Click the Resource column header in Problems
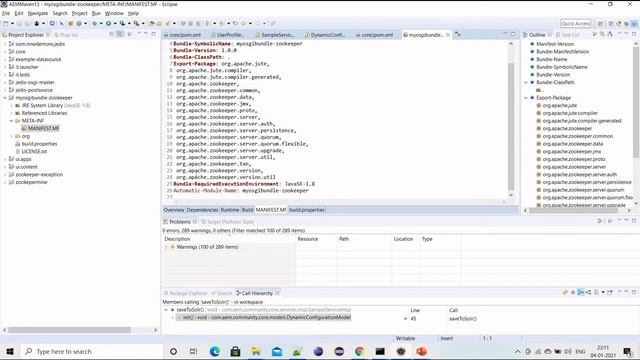 316,239
